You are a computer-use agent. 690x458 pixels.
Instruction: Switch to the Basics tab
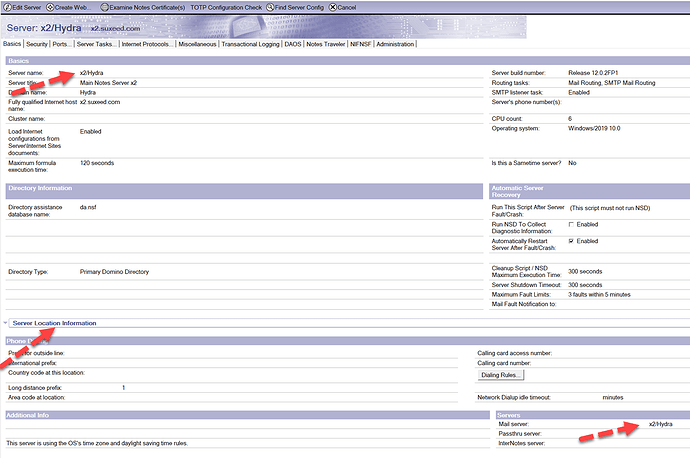click(12, 44)
